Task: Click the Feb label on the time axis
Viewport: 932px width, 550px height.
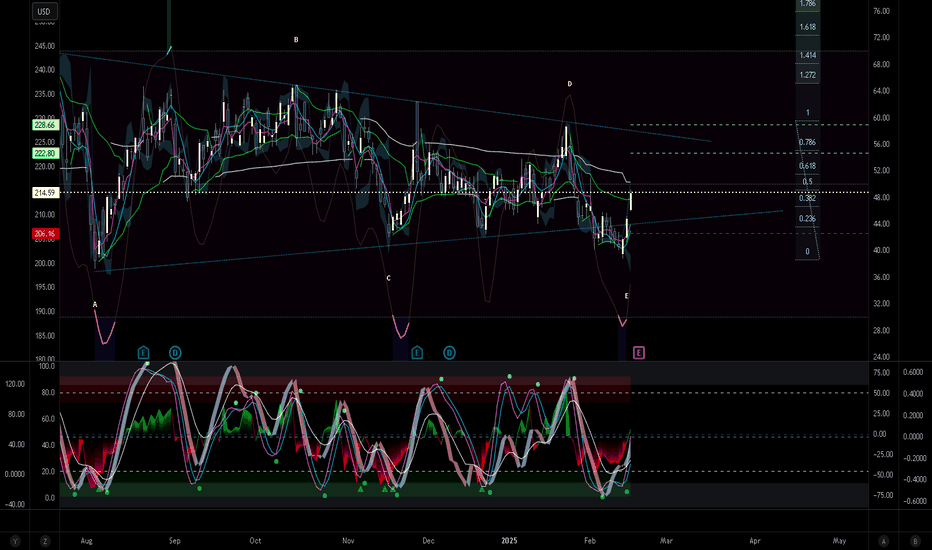Action: (590, 540)
